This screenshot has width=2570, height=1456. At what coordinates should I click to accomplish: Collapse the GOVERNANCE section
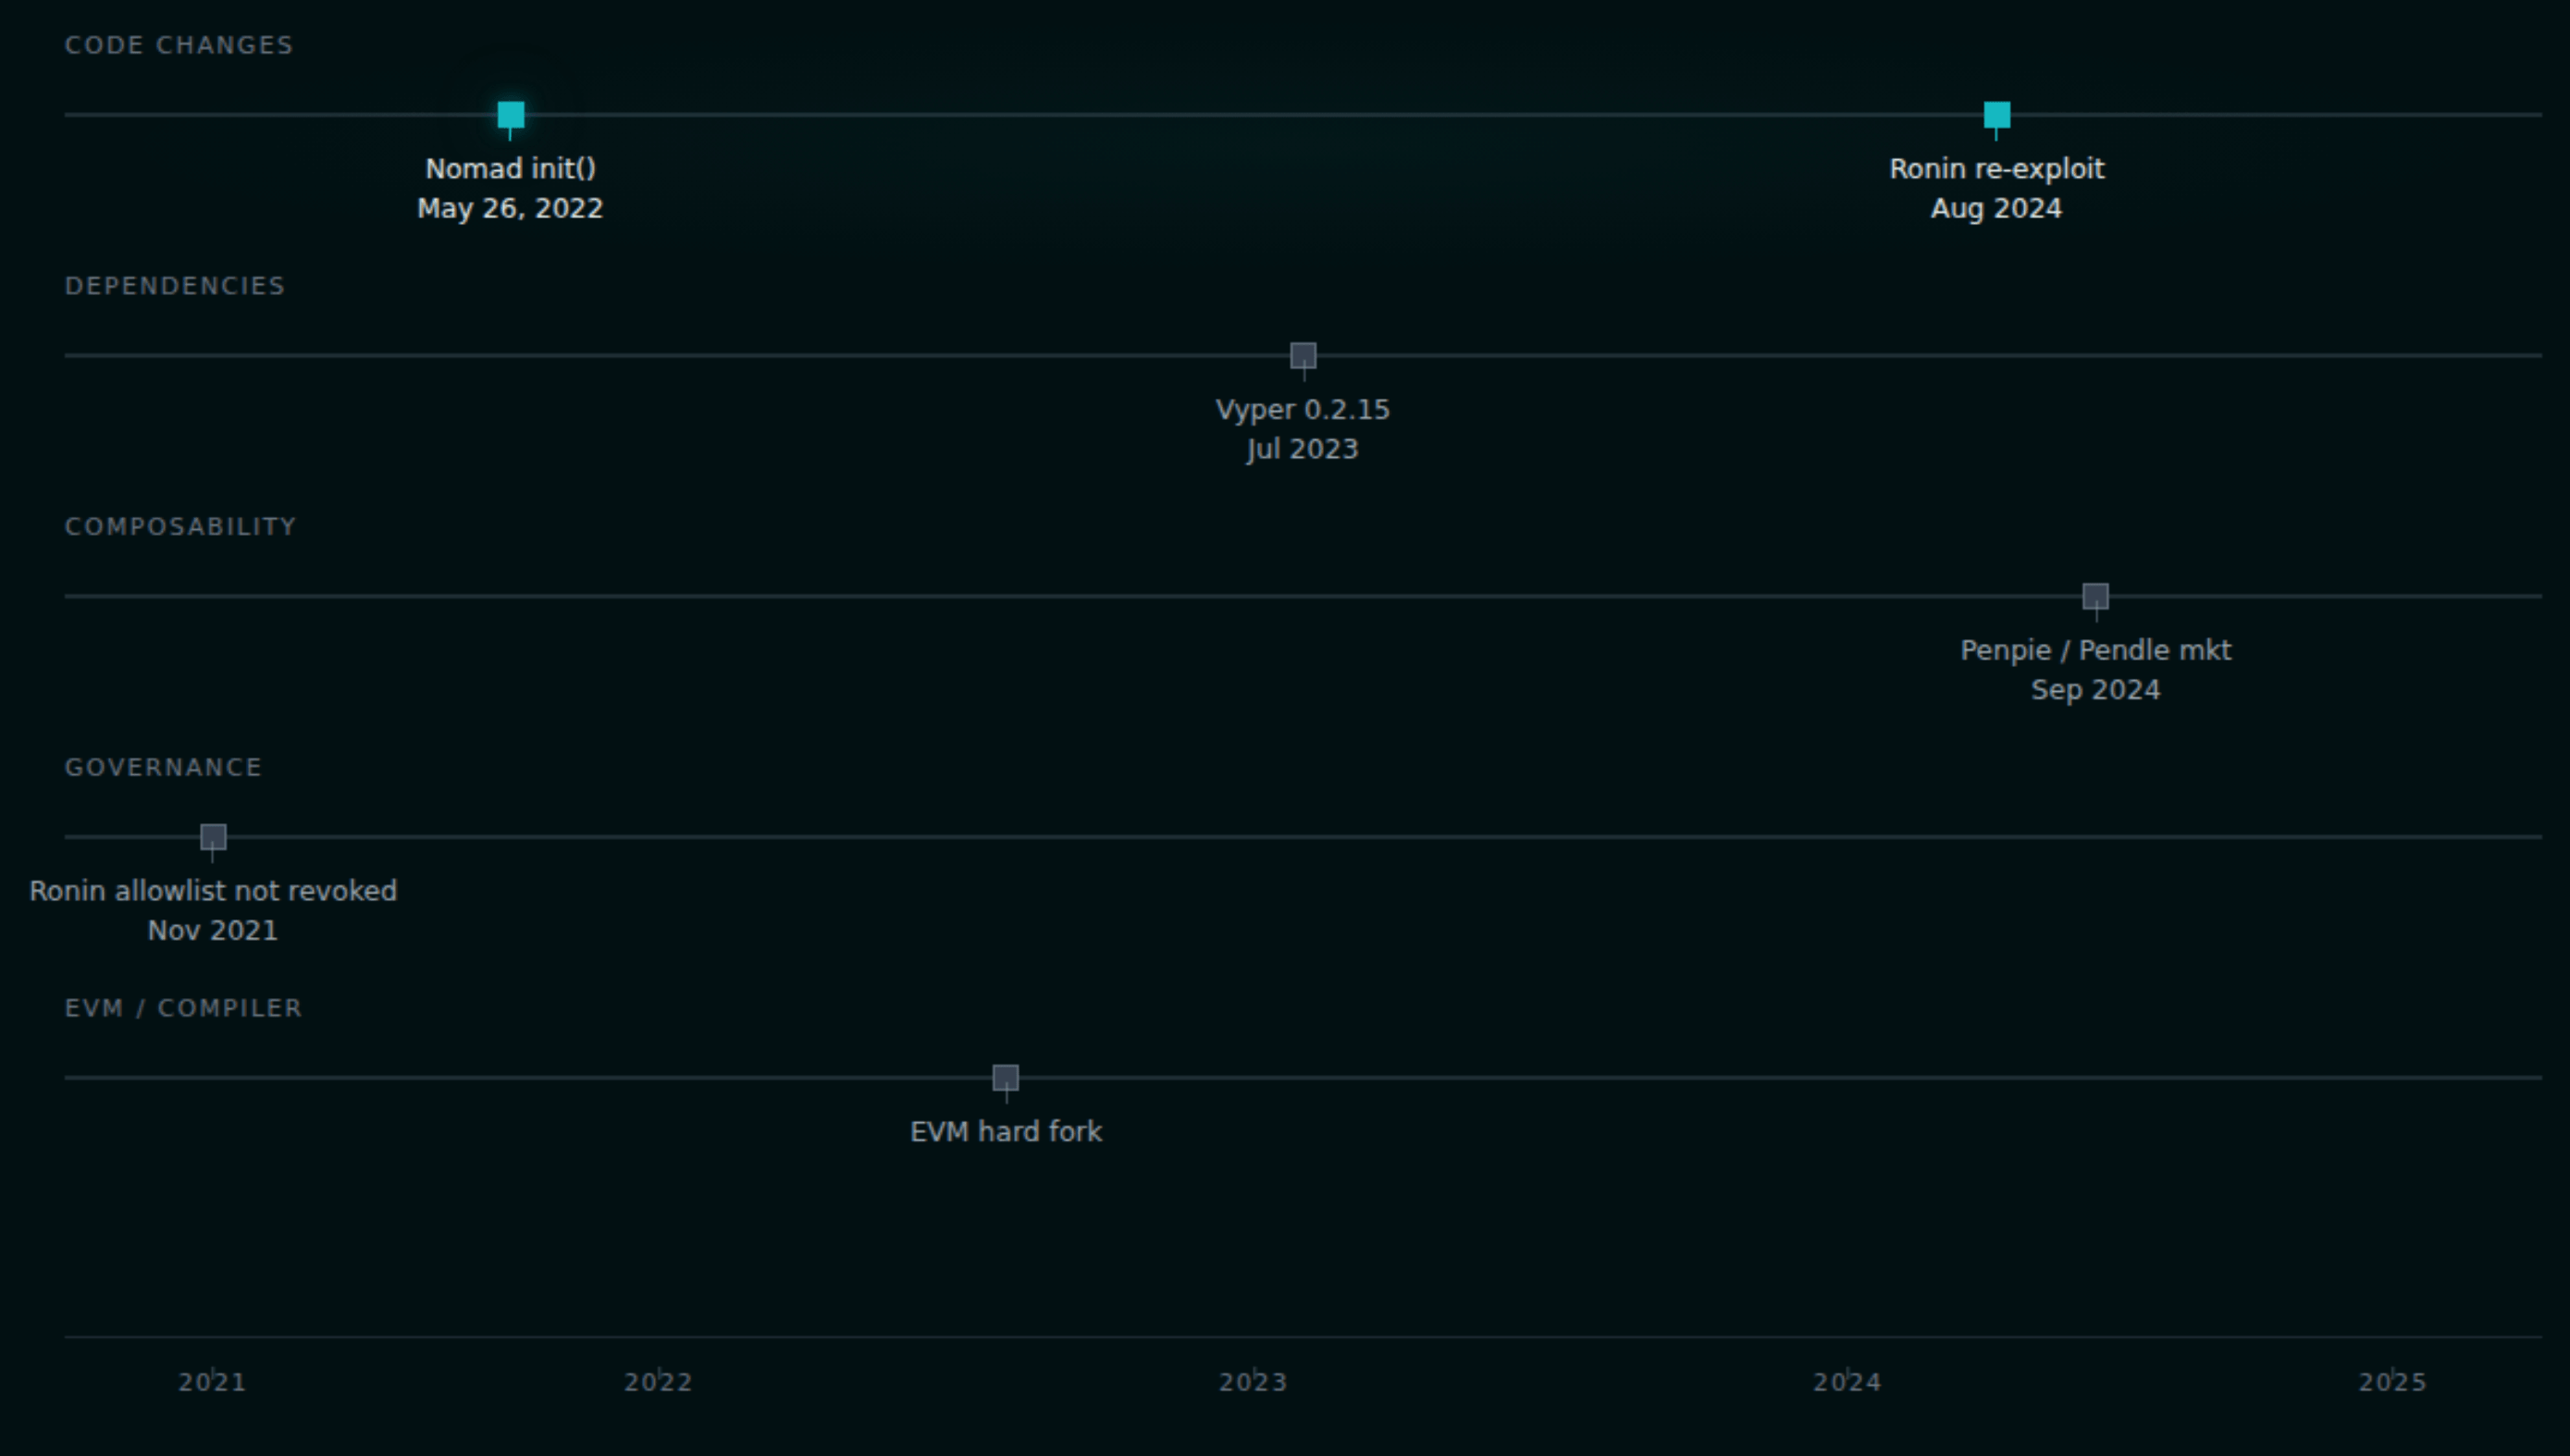pos(163,767)
